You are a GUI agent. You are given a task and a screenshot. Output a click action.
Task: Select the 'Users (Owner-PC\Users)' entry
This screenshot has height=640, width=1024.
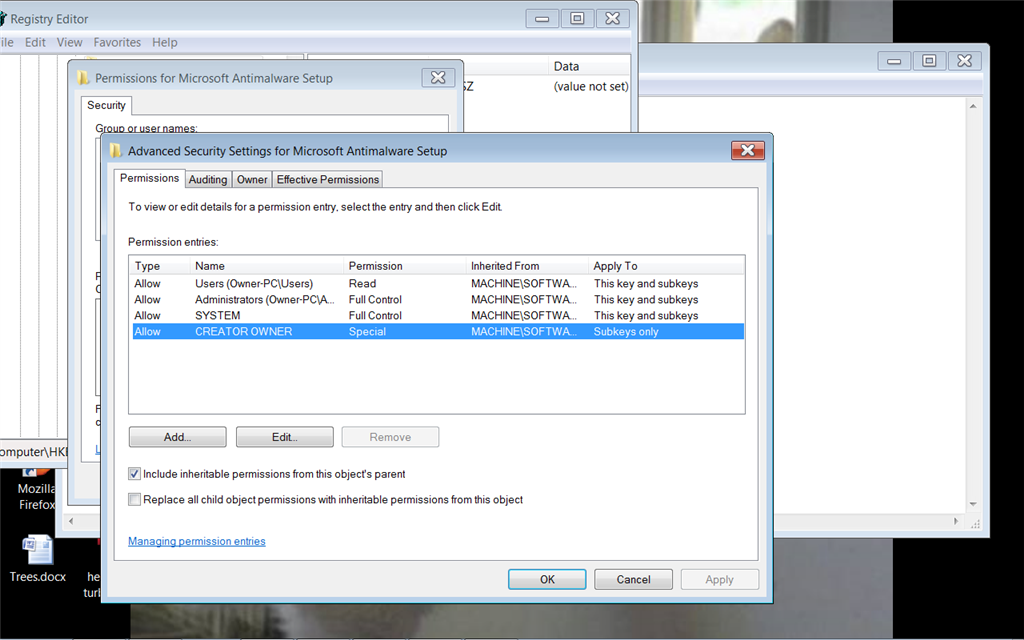(x=438, y=283)
